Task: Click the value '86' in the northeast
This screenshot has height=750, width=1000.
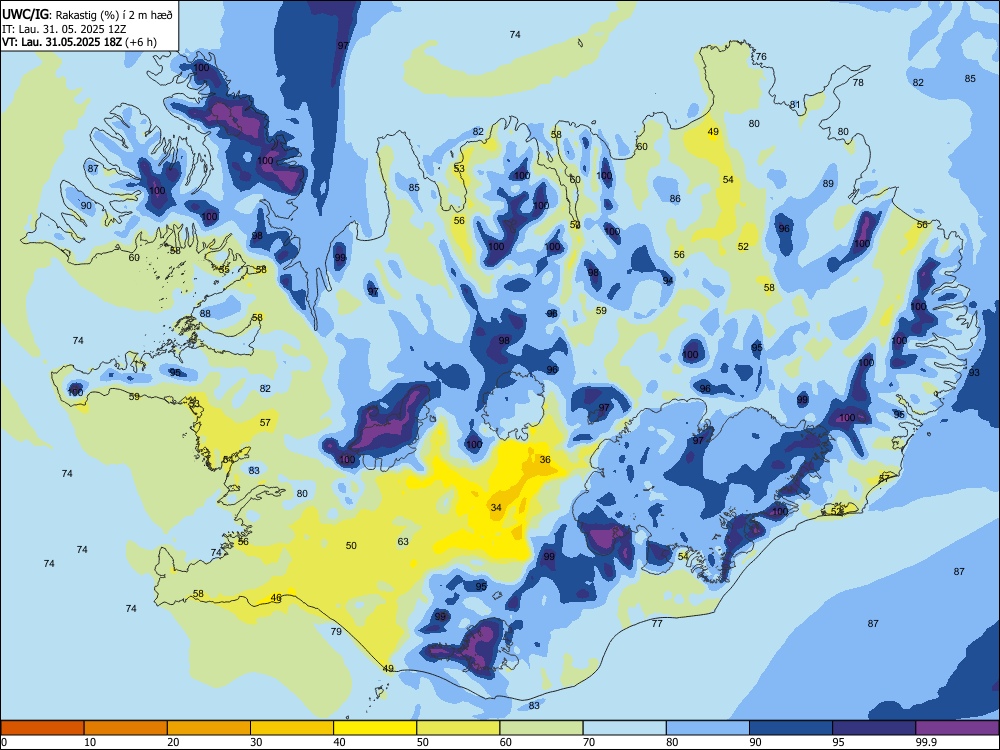Action: tap(675, 198)
